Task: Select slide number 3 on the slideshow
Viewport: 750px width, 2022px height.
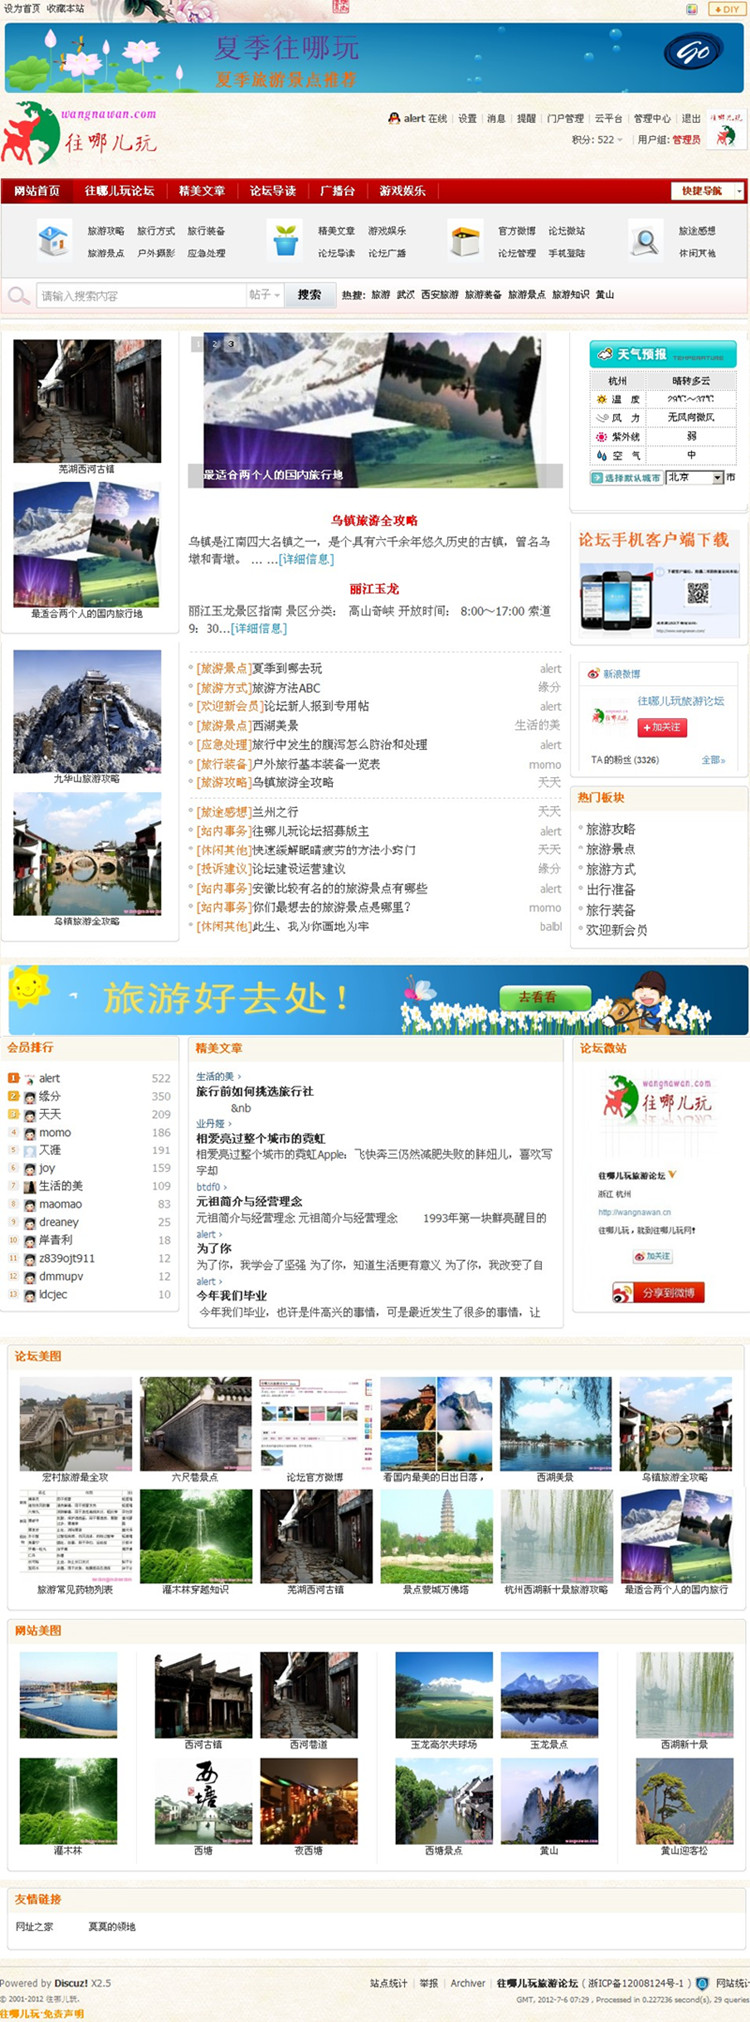Action: [x=231, y=344]
